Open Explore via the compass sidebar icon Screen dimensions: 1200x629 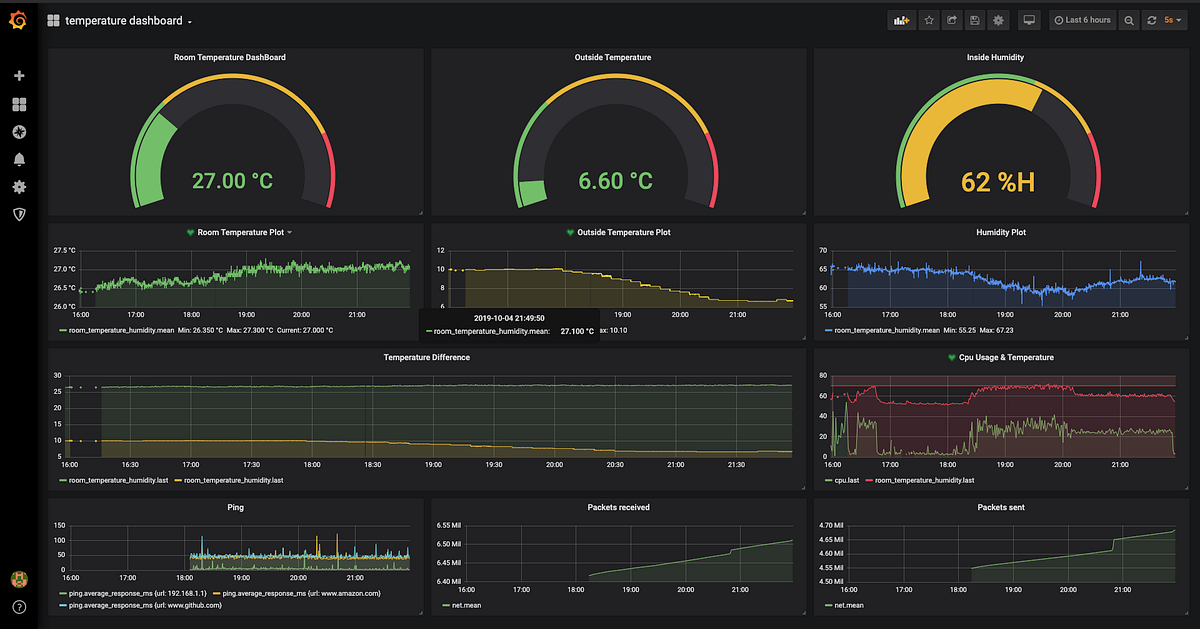tap(19, 131)
